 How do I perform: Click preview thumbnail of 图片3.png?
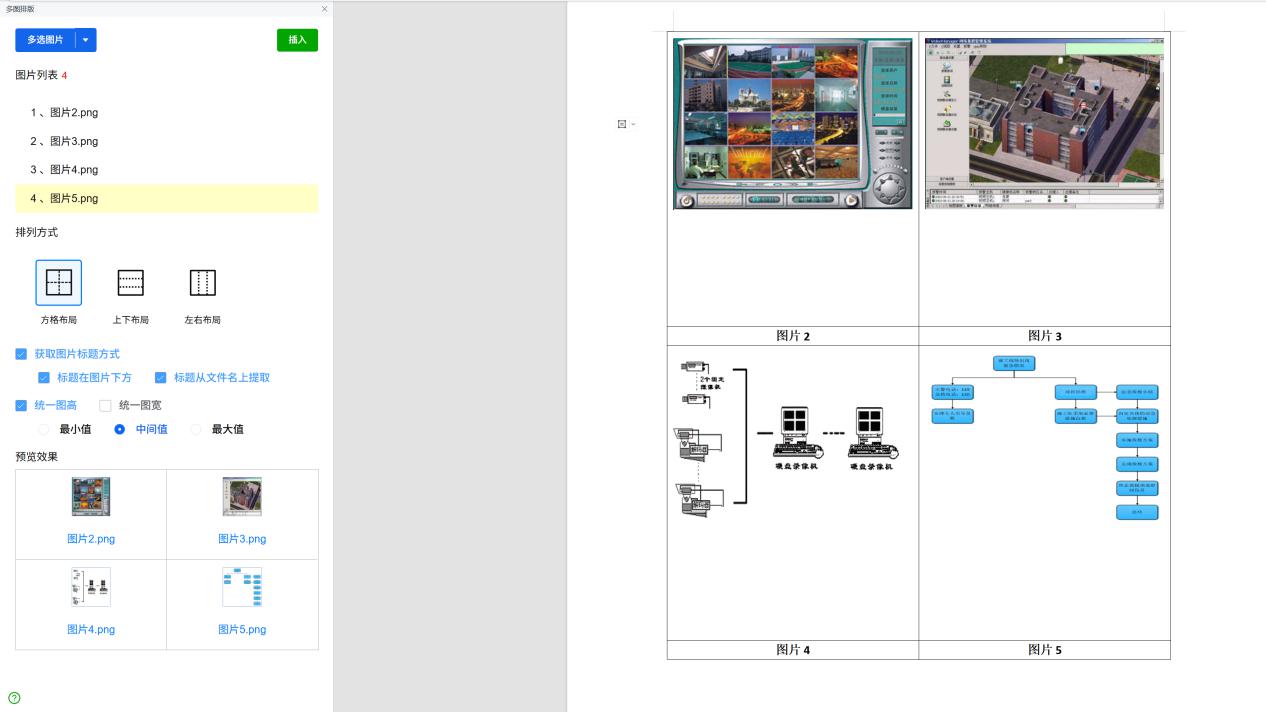click(x=242, y=497)
